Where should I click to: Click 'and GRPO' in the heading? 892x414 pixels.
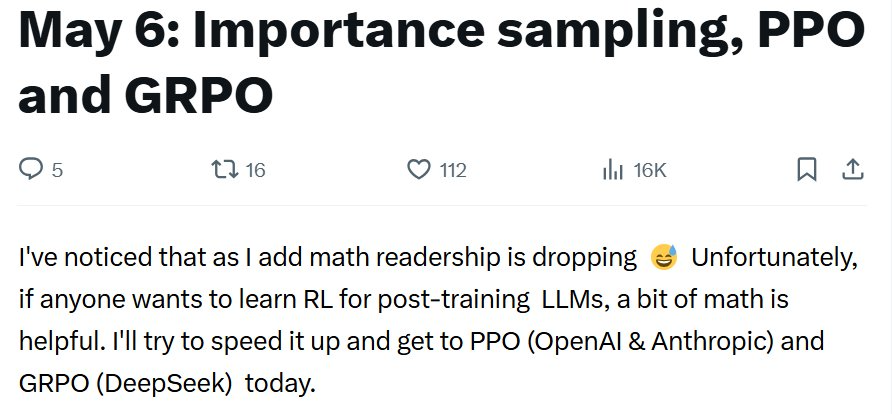pos(146,94)
